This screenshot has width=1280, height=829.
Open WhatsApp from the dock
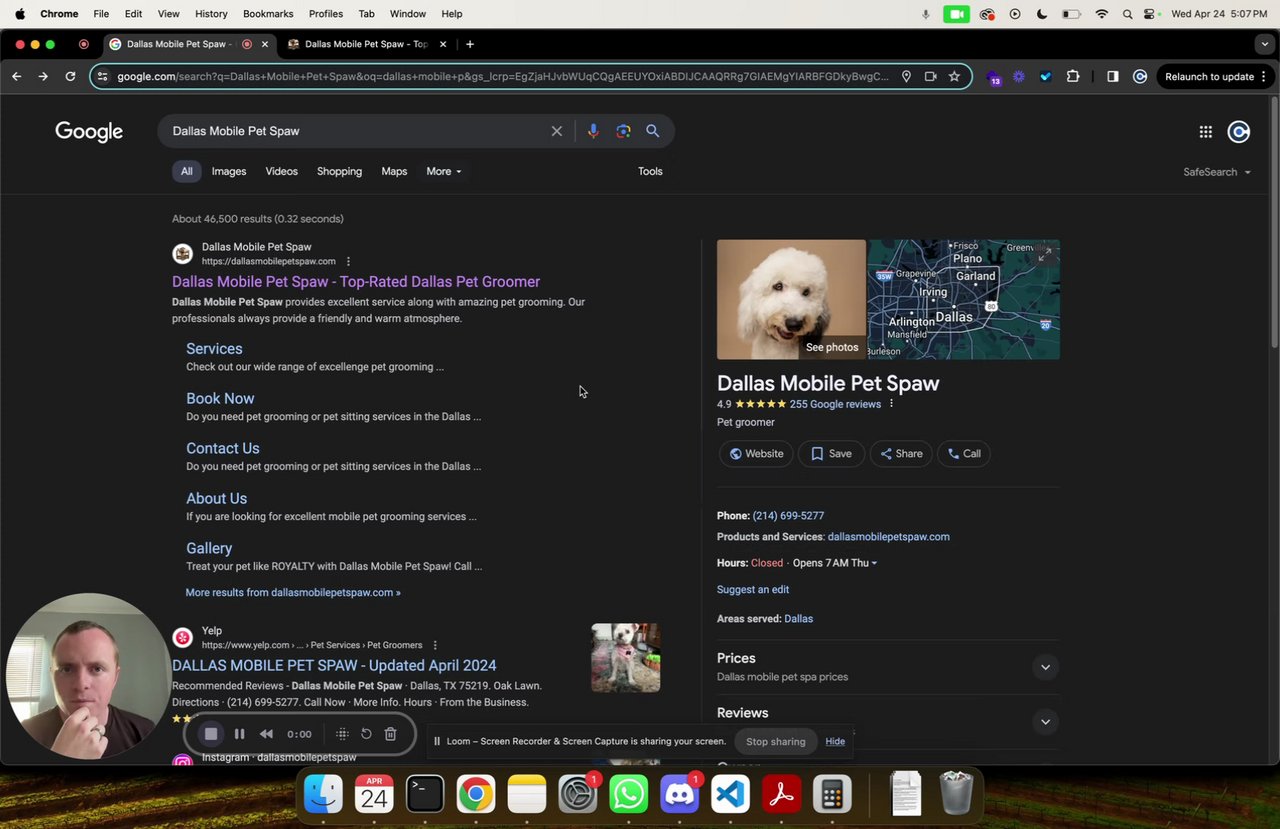tap(629, 795)
